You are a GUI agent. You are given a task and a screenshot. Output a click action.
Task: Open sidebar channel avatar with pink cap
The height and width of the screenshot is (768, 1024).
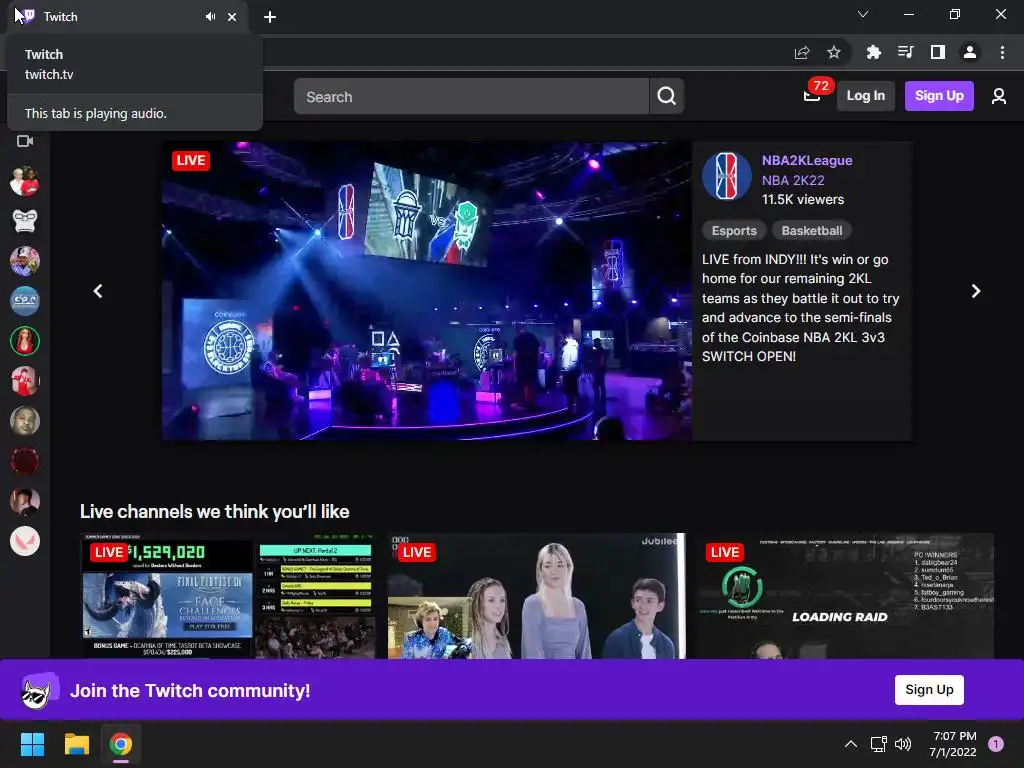click(25, 261)
